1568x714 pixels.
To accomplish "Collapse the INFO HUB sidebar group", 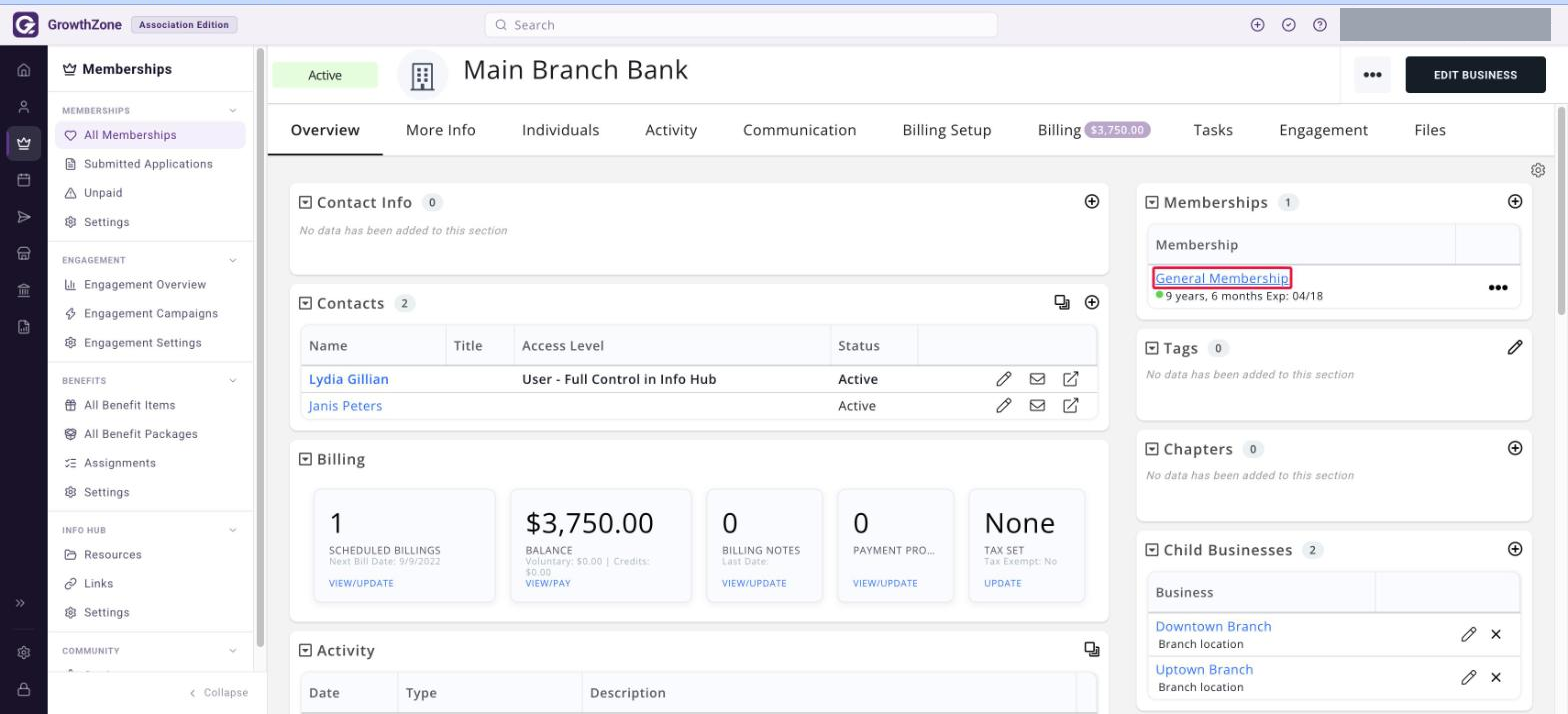I will click(x=233, y=530).
